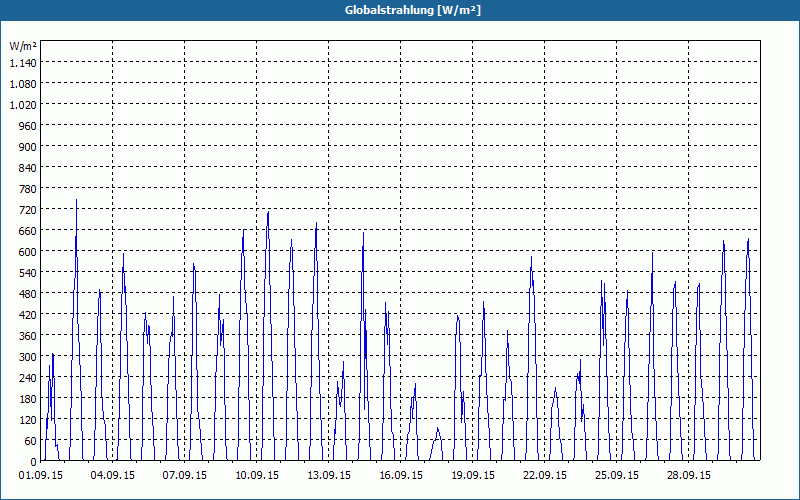Click the 120 y-axis label

tap(28, 420)
